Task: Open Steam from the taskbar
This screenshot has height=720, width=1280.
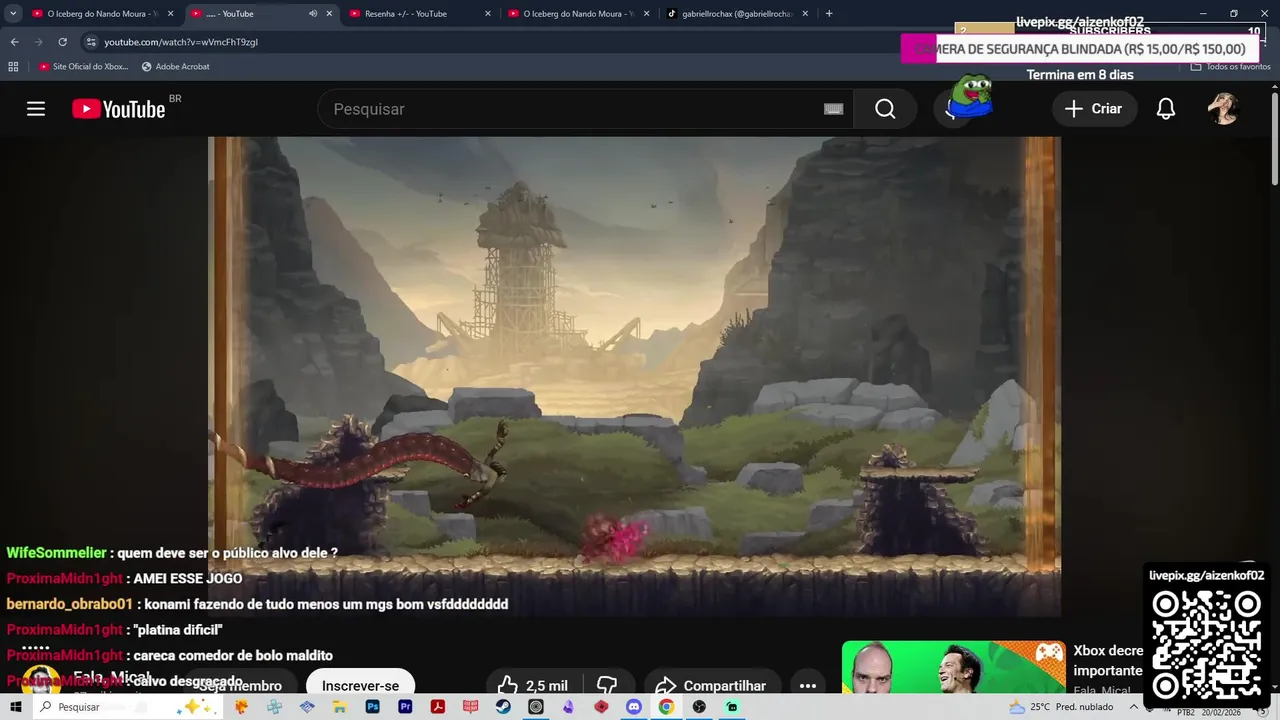Action: (503, 707)
